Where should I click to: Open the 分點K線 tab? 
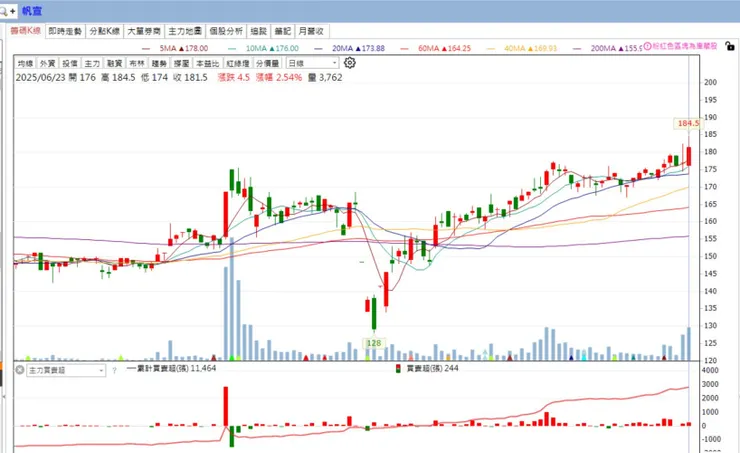point(104,31)
